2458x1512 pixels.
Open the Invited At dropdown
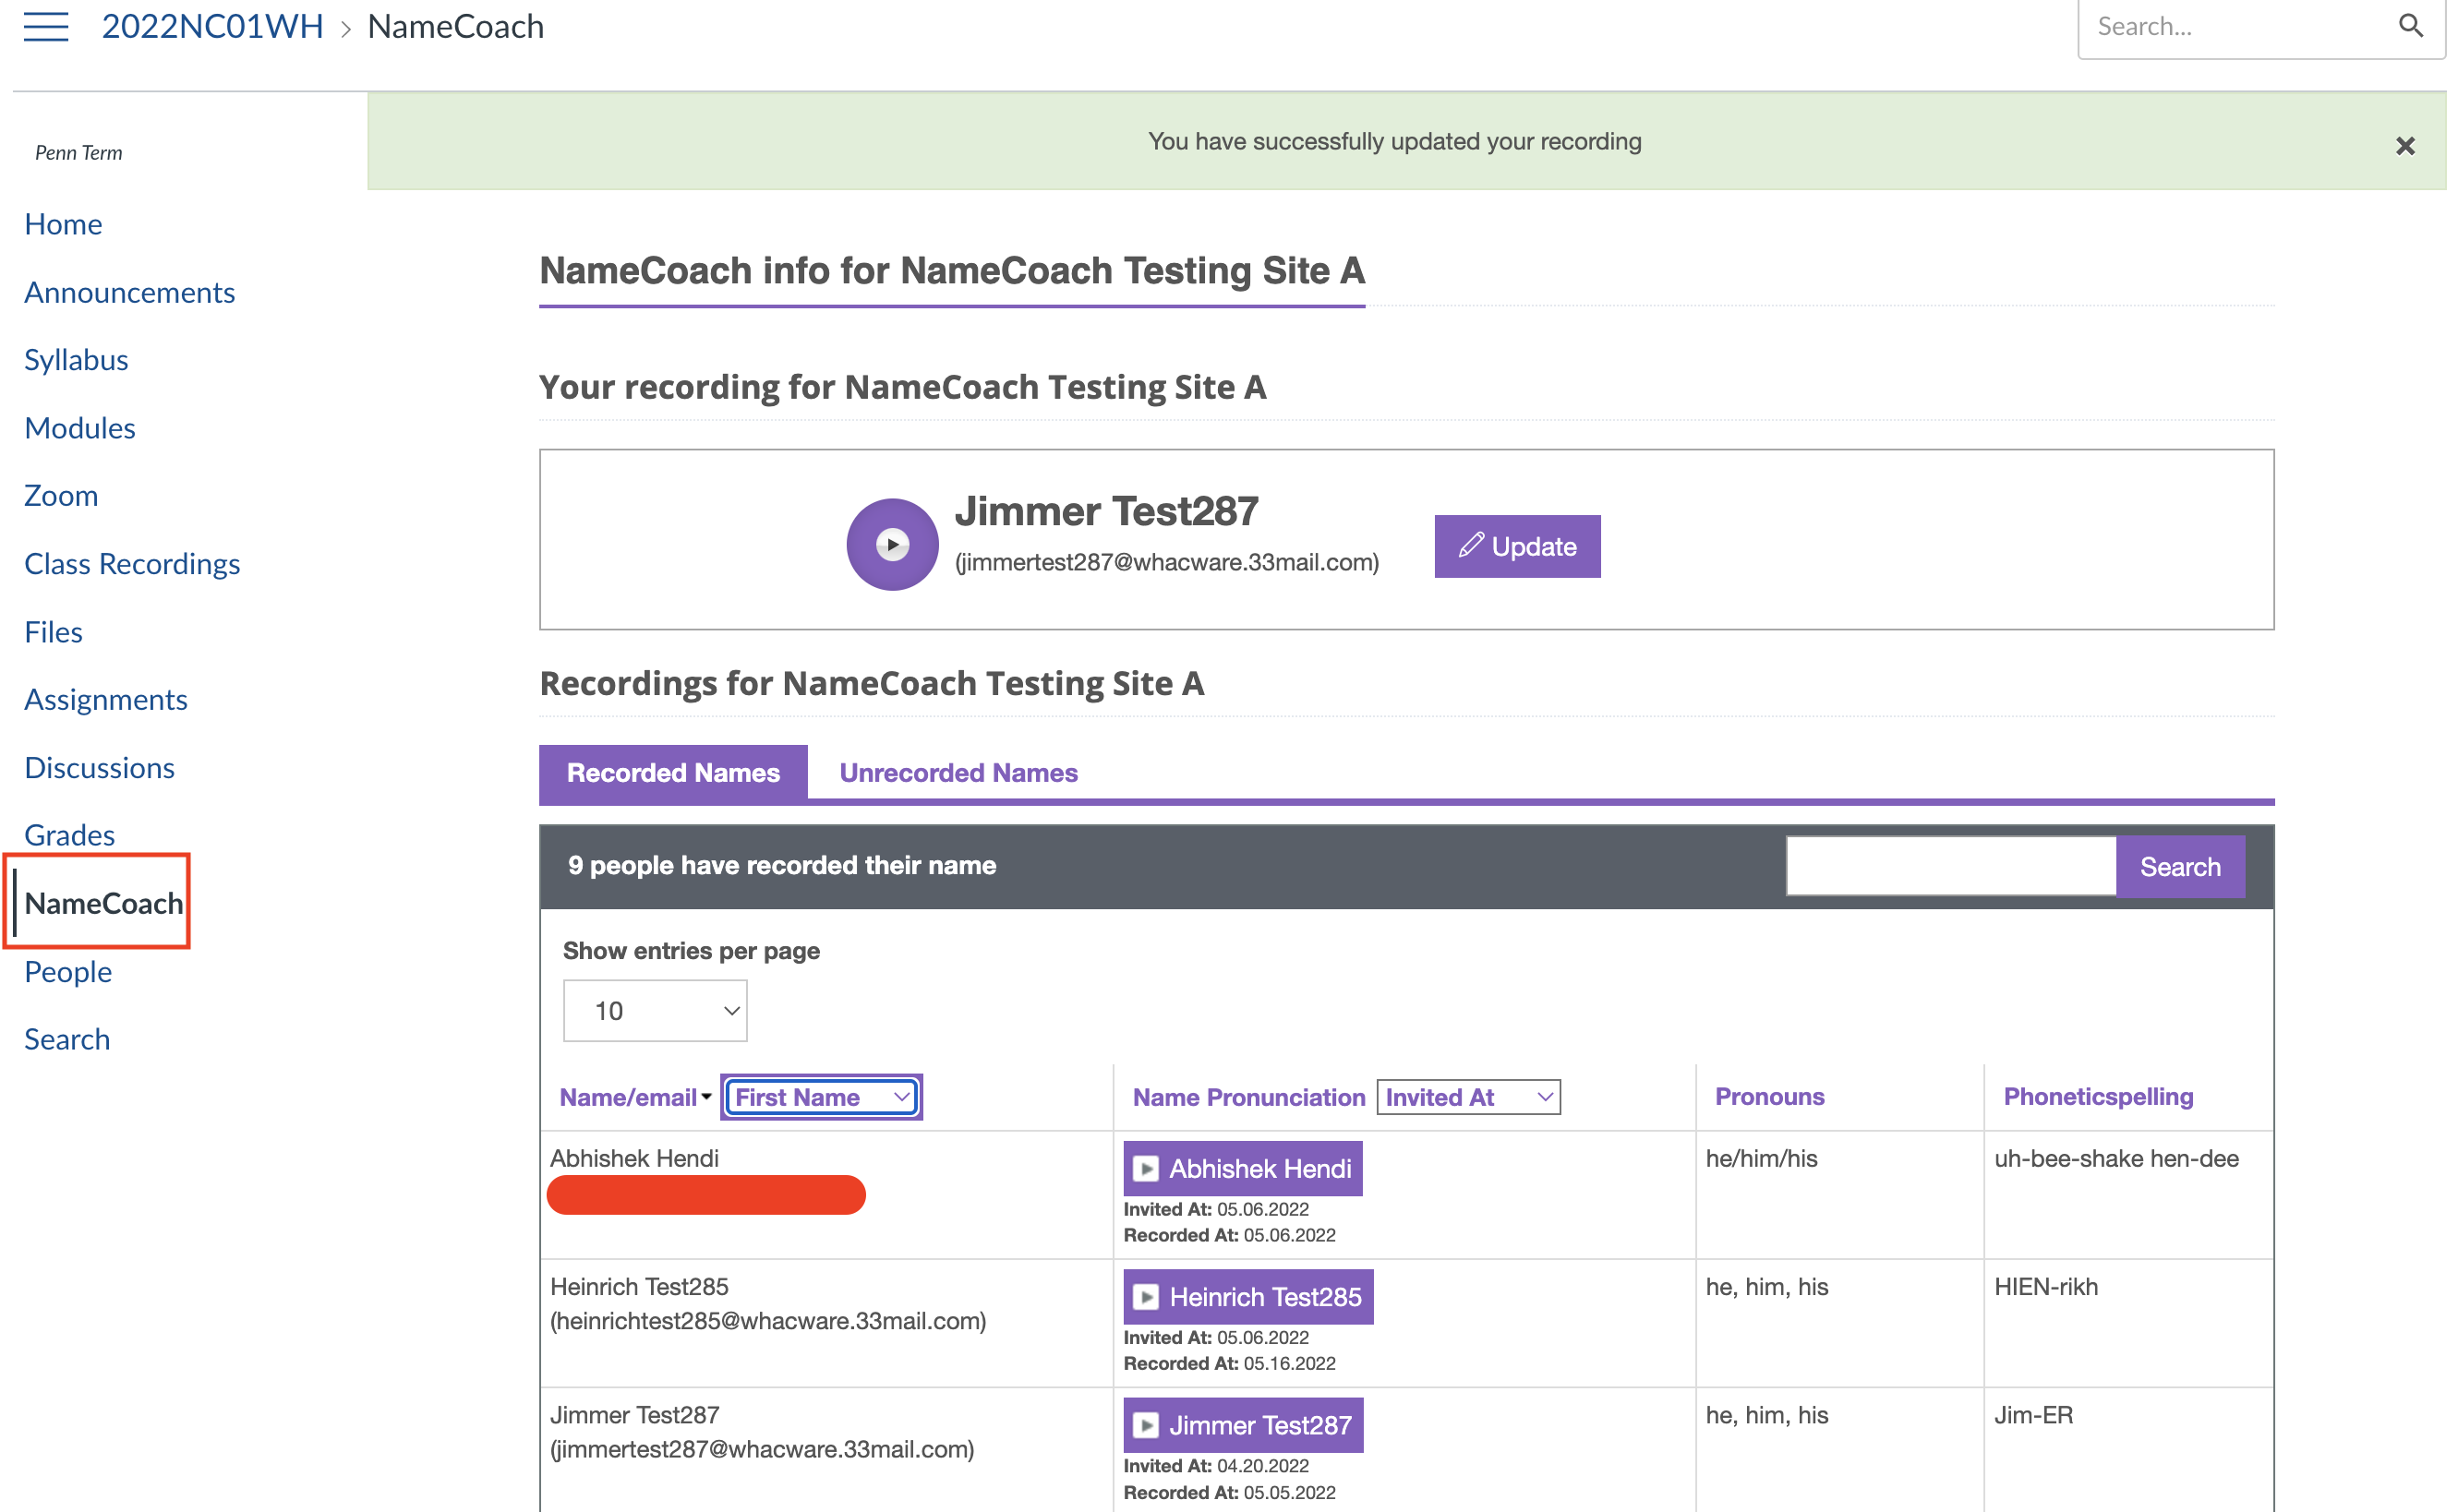click(x=1467, y=1097)
